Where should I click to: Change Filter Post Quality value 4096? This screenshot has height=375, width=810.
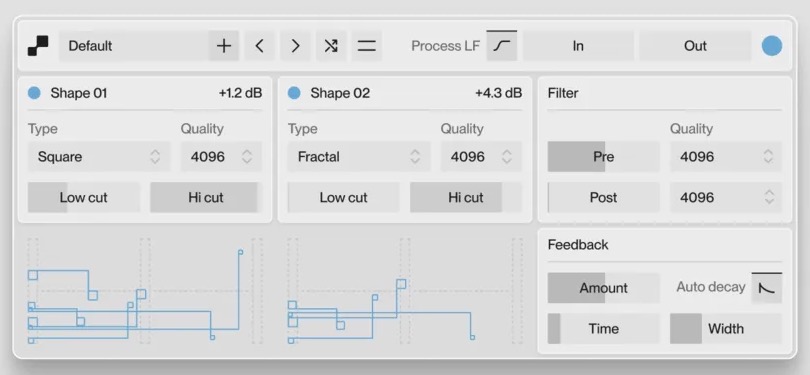pyautogui.click(x=726, y=197)
